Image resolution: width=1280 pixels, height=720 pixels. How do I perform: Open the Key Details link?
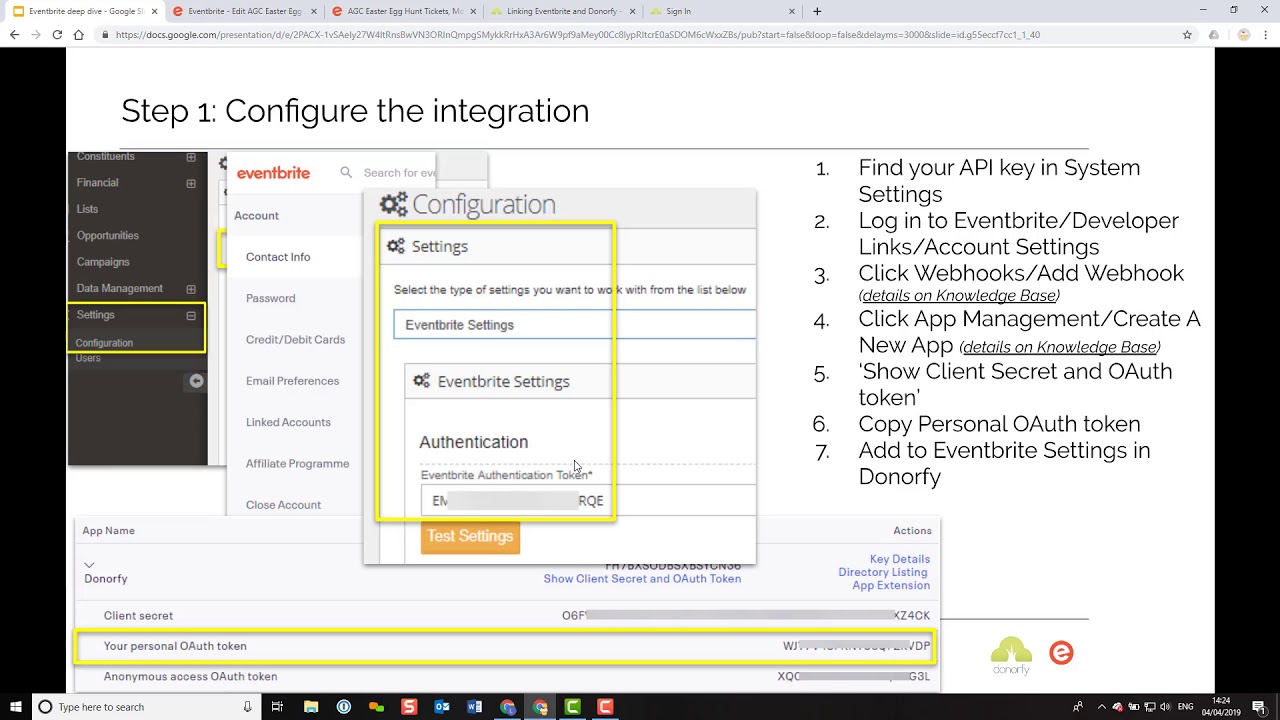click(899, 559)
